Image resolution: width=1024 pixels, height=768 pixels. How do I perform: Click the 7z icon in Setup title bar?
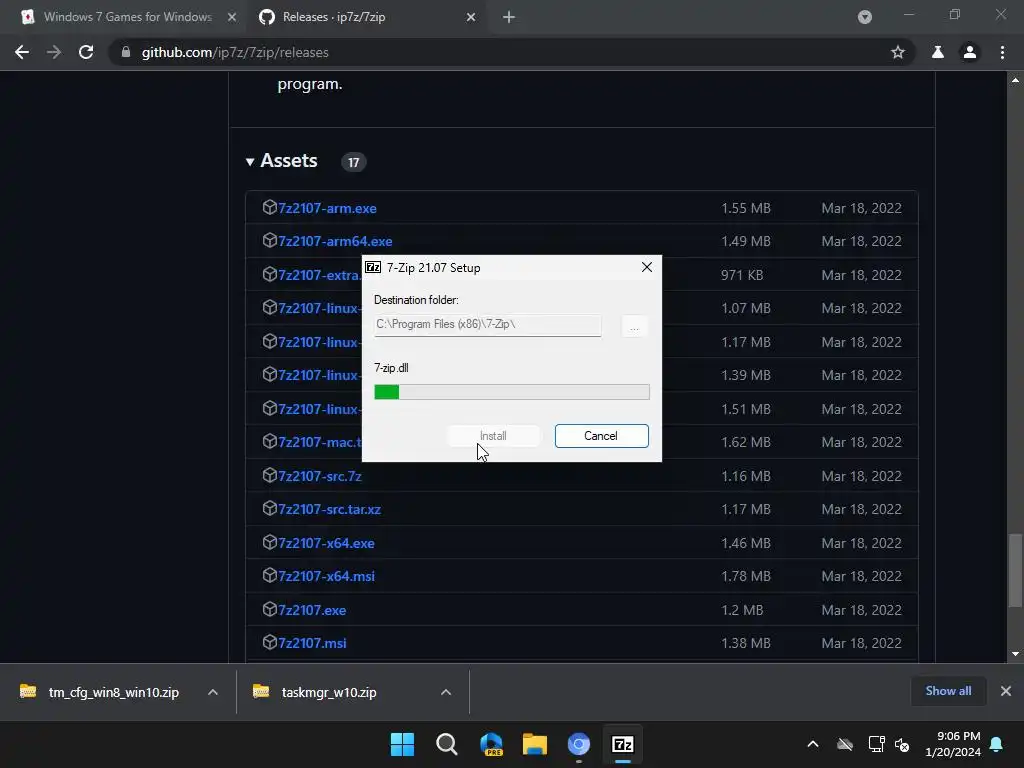(x=373, y=267)
